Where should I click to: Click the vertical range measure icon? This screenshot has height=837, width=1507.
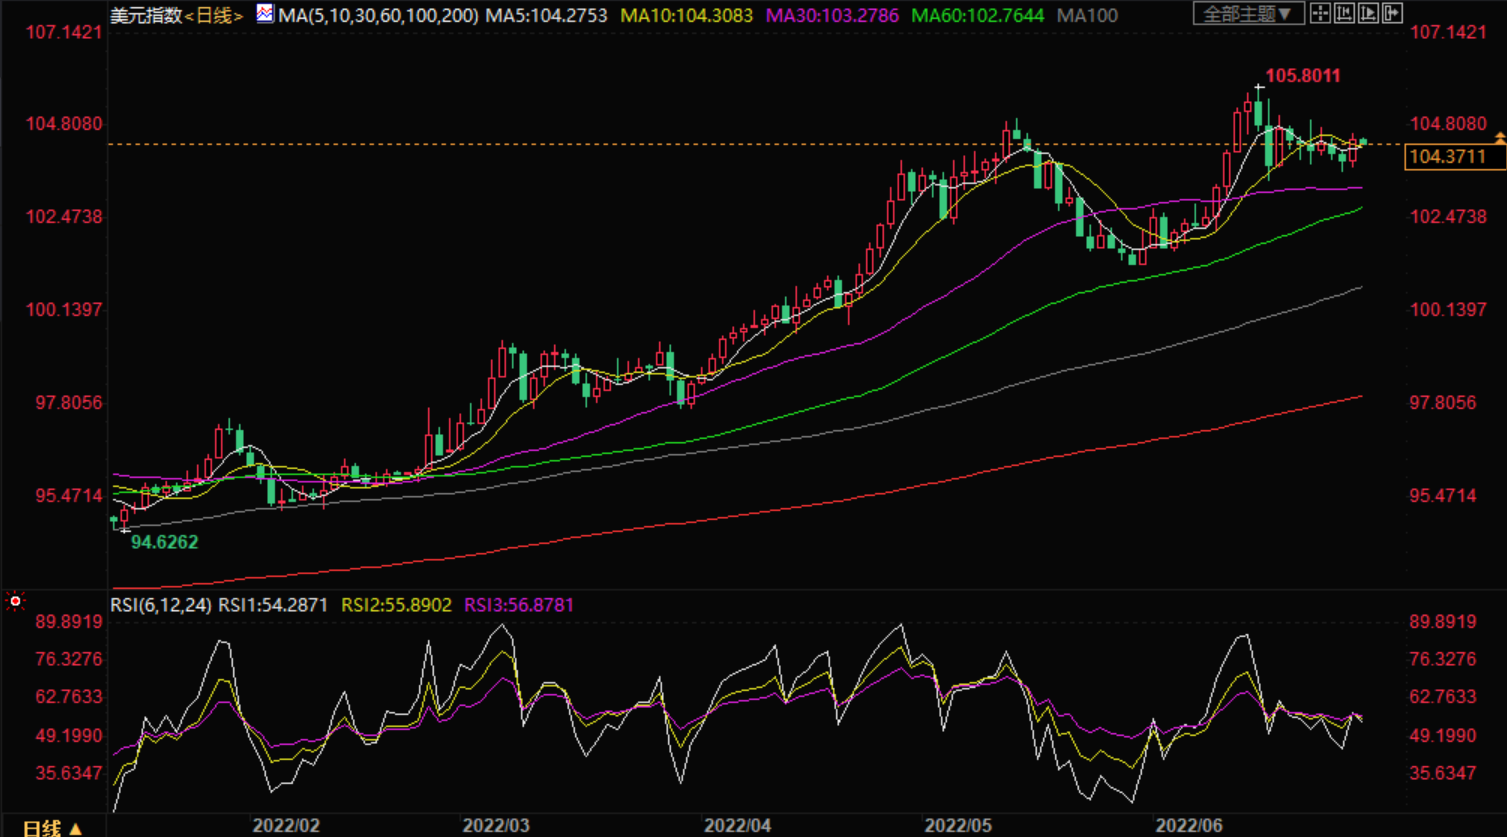[1344, 14]
